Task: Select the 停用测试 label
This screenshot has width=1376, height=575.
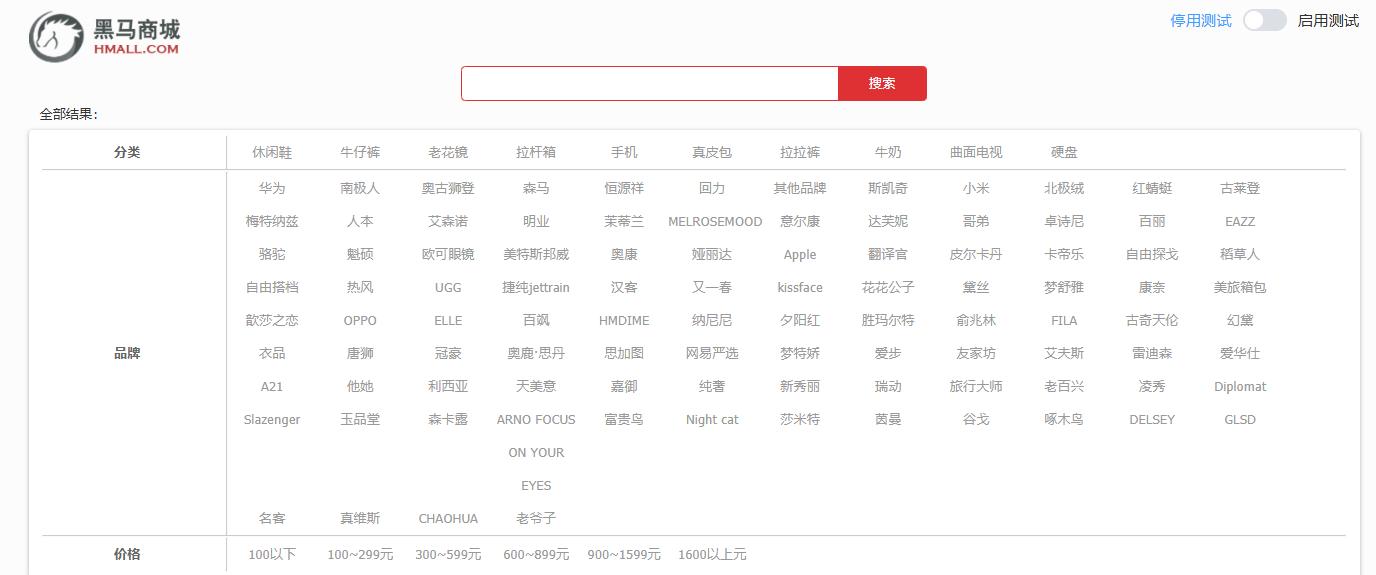Action: pyautogui.click(x=1201, y=21)
